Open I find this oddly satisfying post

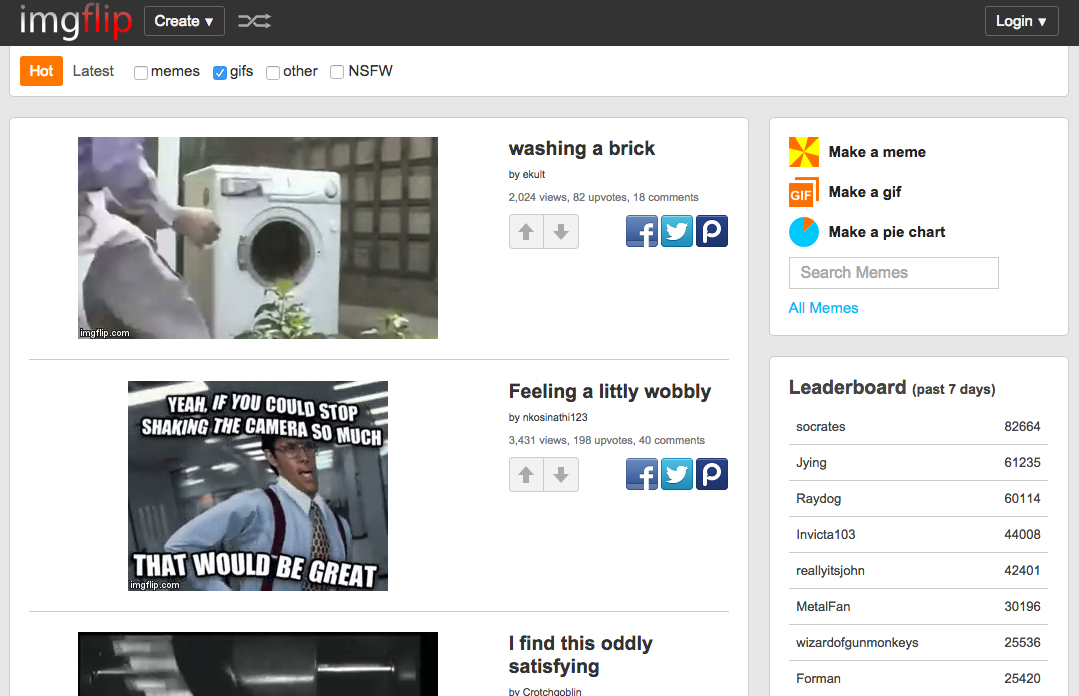581,655
